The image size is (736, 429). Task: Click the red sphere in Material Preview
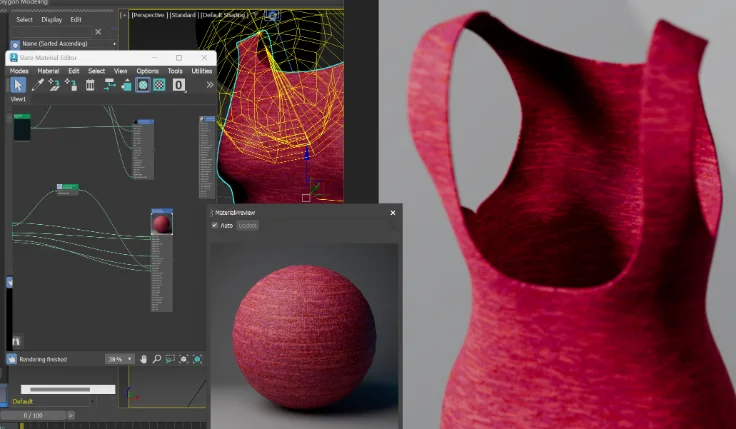[x=304, y=336]
